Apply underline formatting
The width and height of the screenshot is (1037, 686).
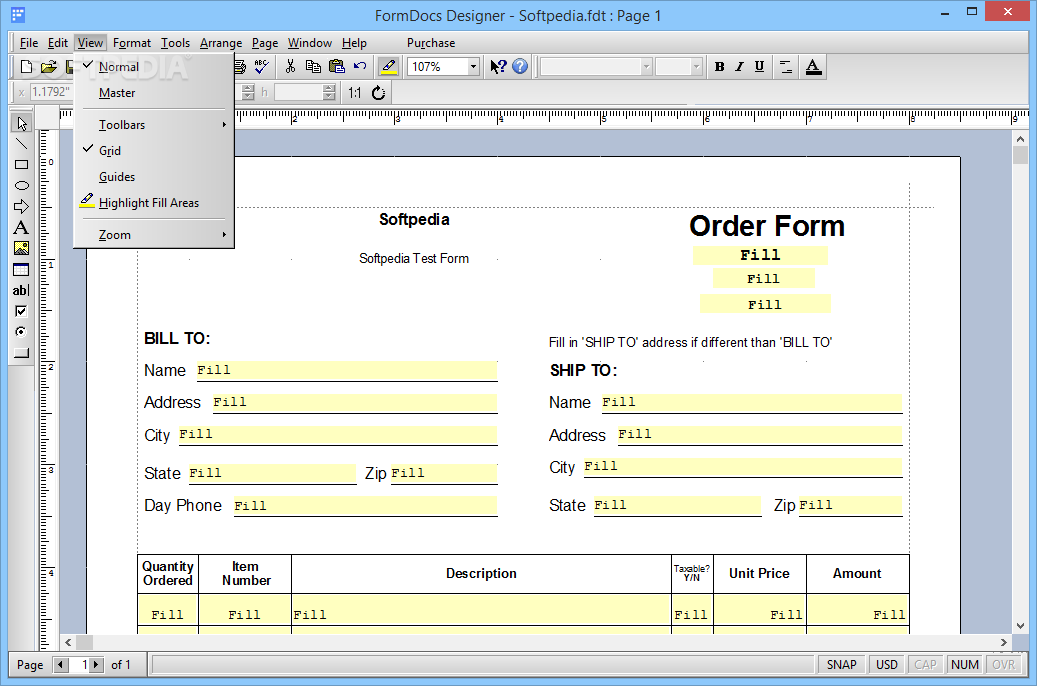pyautogui.click(x=759, y=66)
